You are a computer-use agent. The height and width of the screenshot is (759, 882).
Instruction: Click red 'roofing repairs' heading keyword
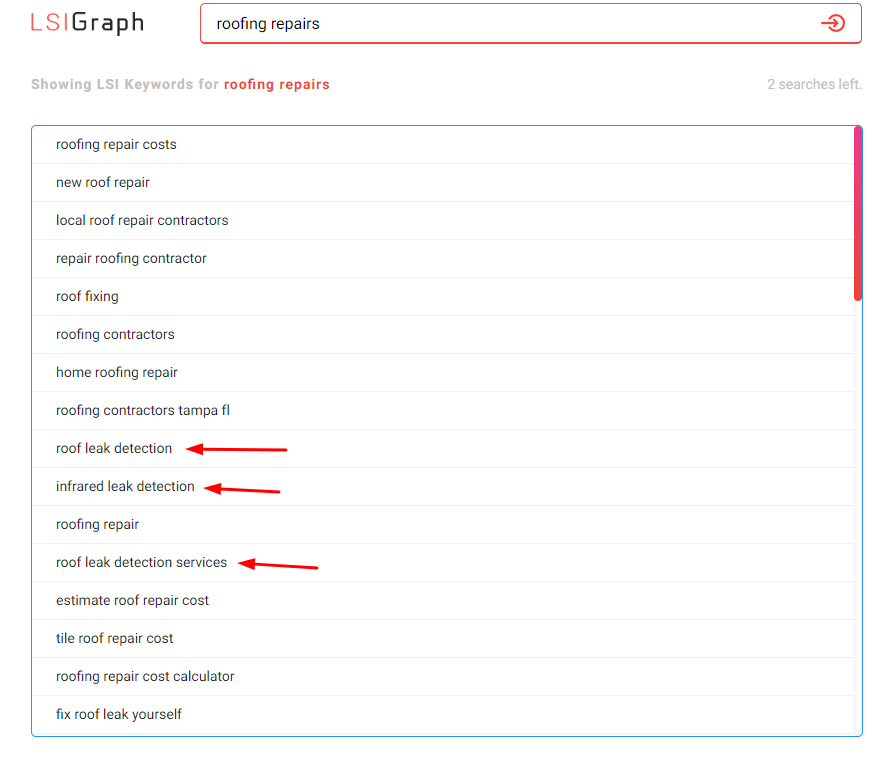click(x=277, y=84)
